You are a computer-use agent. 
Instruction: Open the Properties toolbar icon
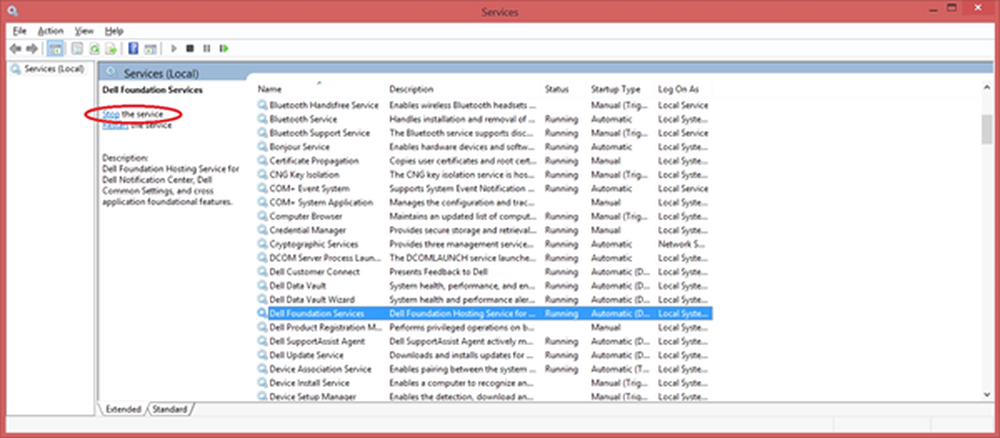point(77,48)
